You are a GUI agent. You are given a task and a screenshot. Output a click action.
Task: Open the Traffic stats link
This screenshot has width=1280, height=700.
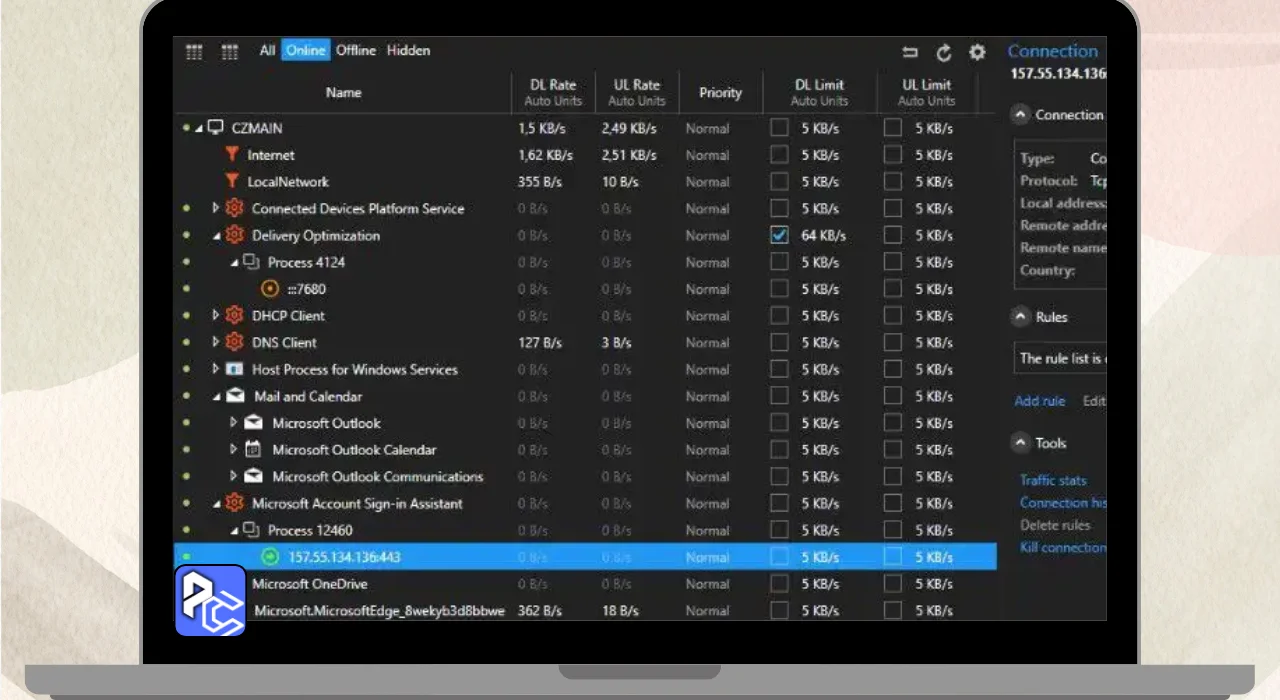point(1053,481)
